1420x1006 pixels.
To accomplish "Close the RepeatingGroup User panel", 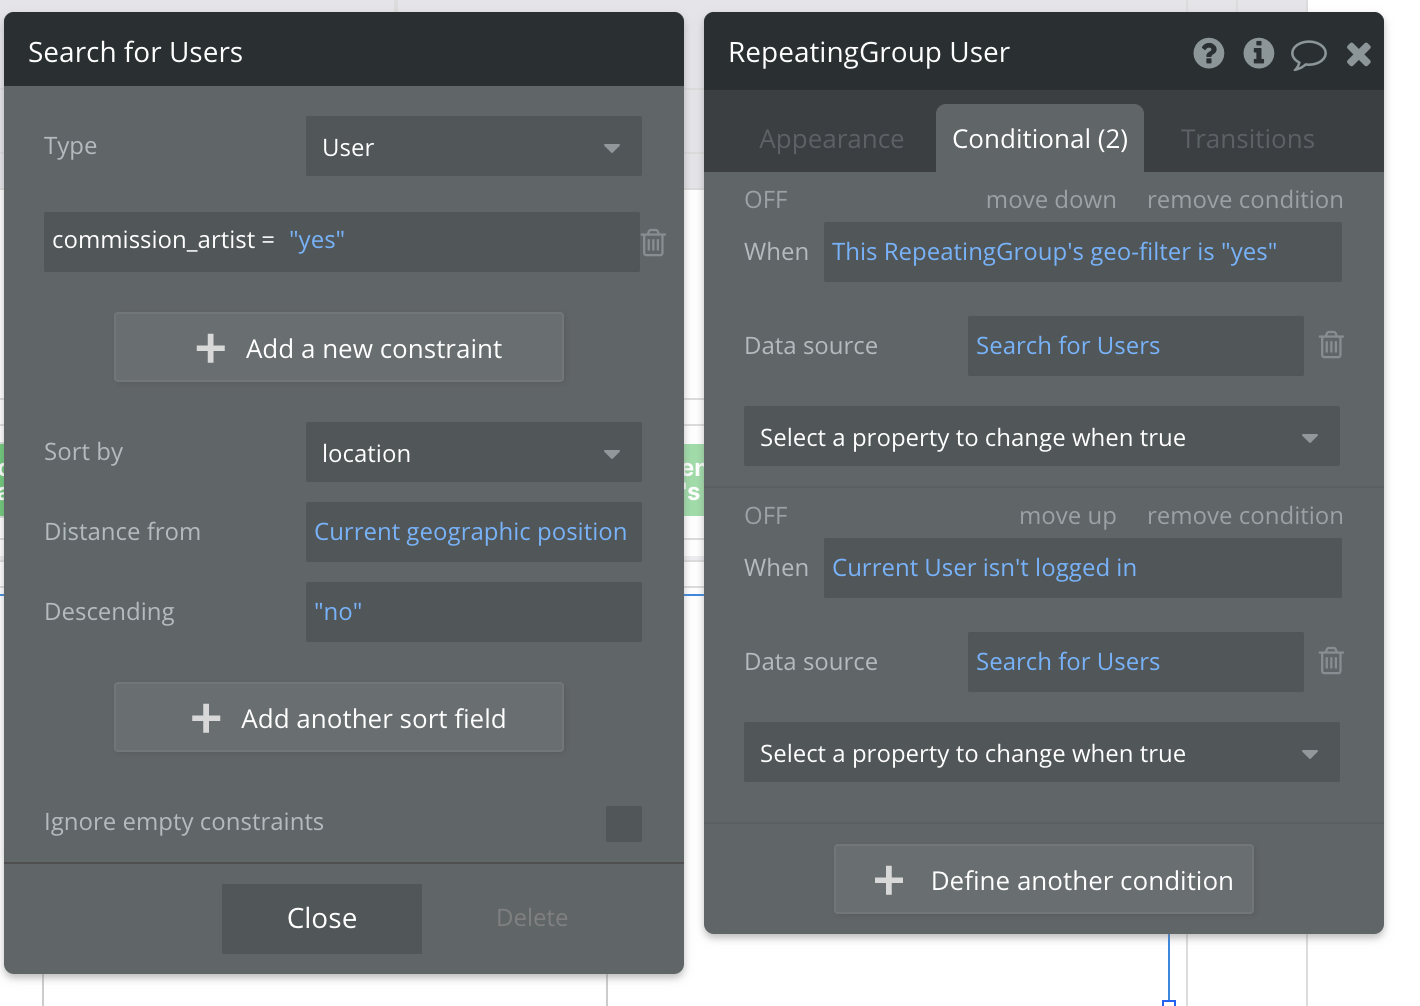I will coord(1358,54).
